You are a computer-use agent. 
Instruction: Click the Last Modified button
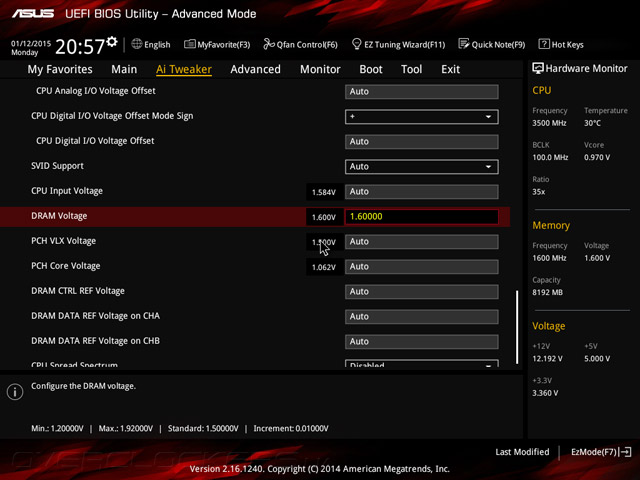pyautogui.click(x=522, y=452)
